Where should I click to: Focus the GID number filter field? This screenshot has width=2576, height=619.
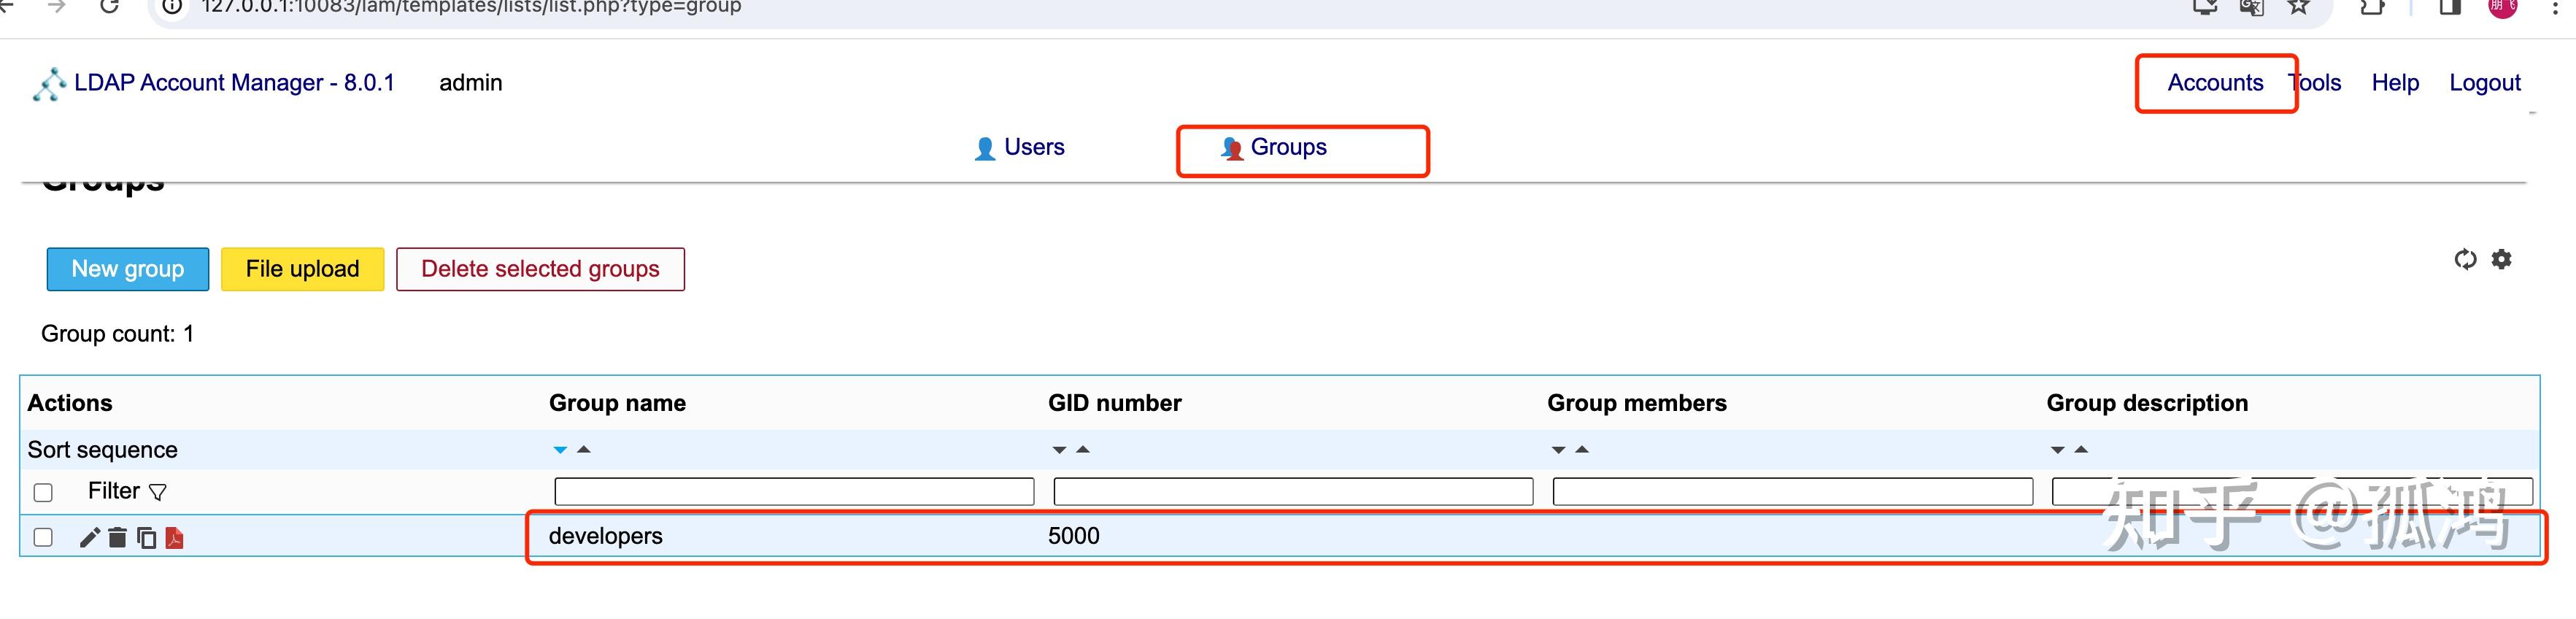point(1293,492)
